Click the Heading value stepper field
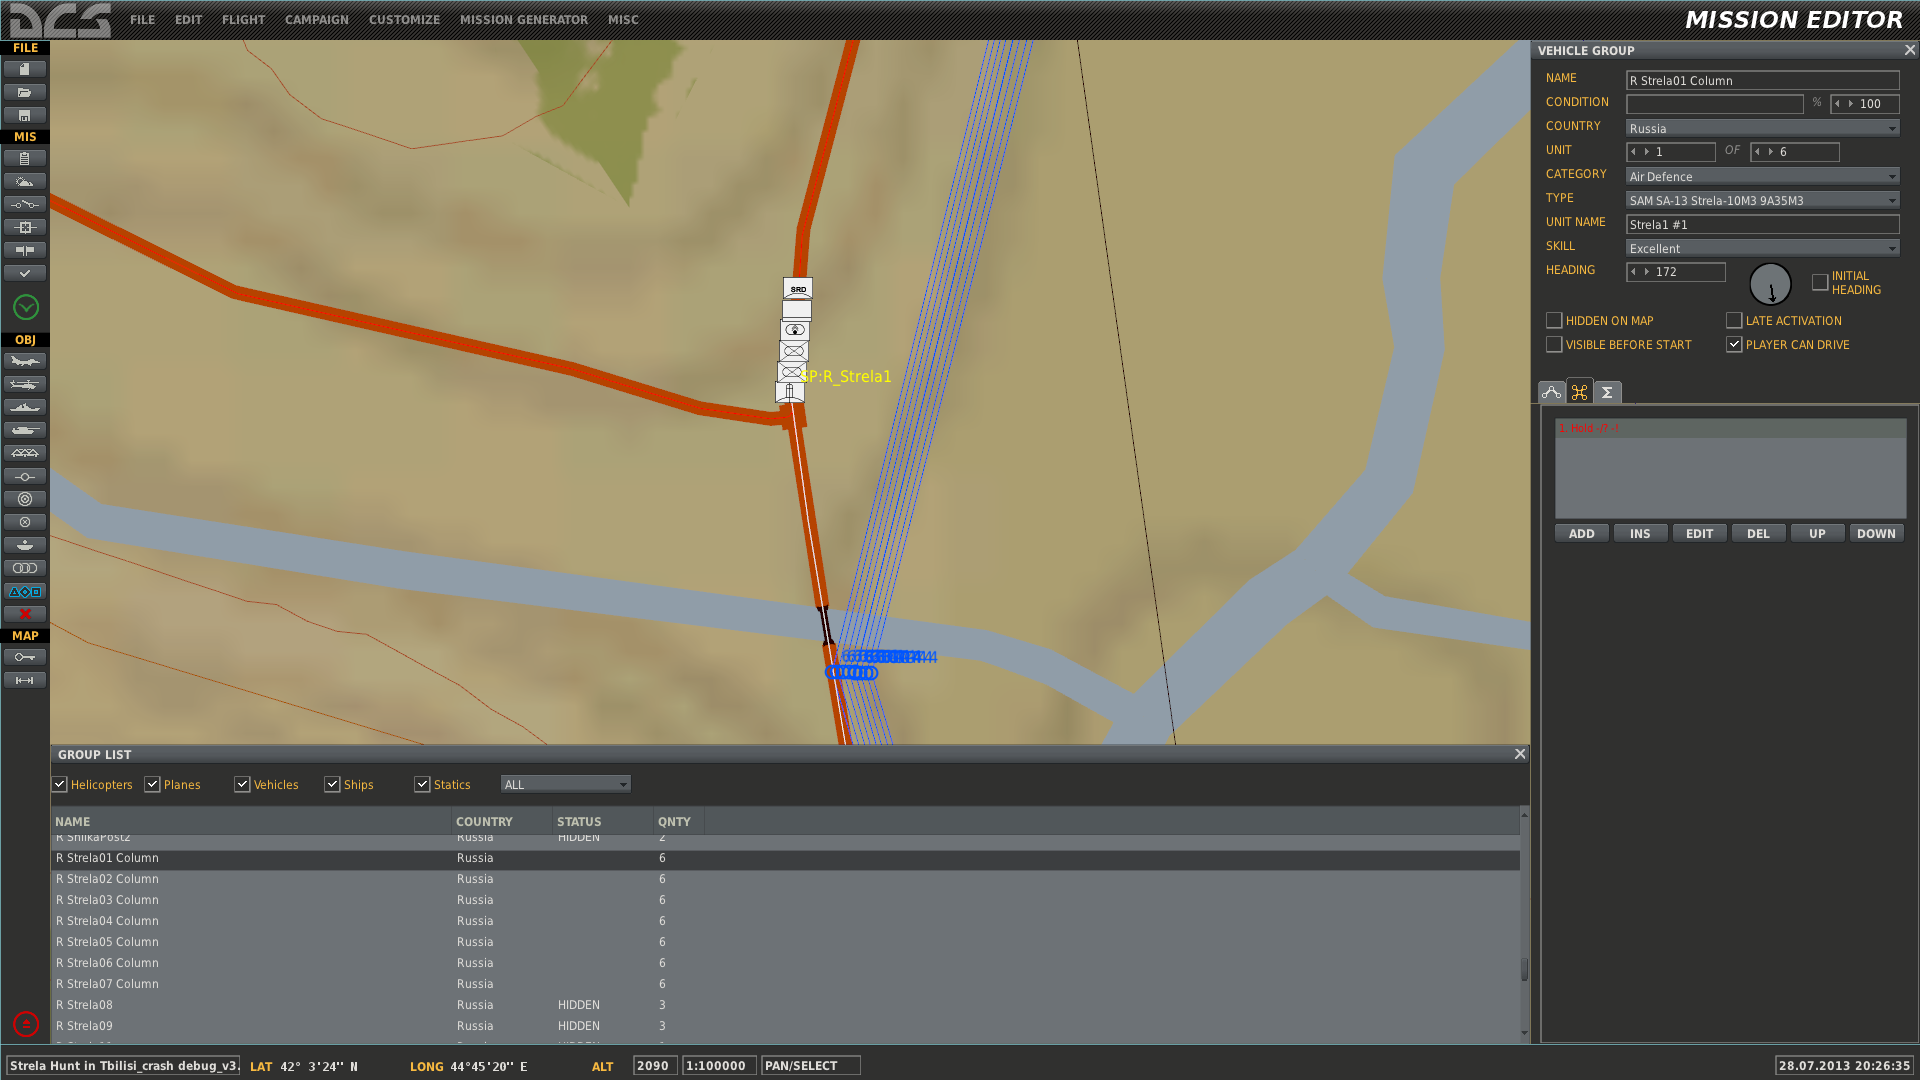The height and width of the screenshot is (1080, 1920). click(x=1675, y=272)
